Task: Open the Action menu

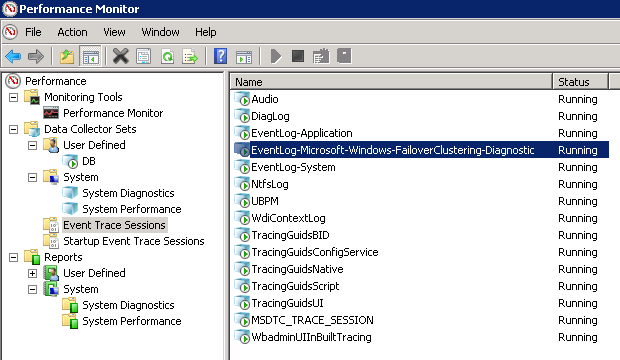Action: (x=72, y=32)
